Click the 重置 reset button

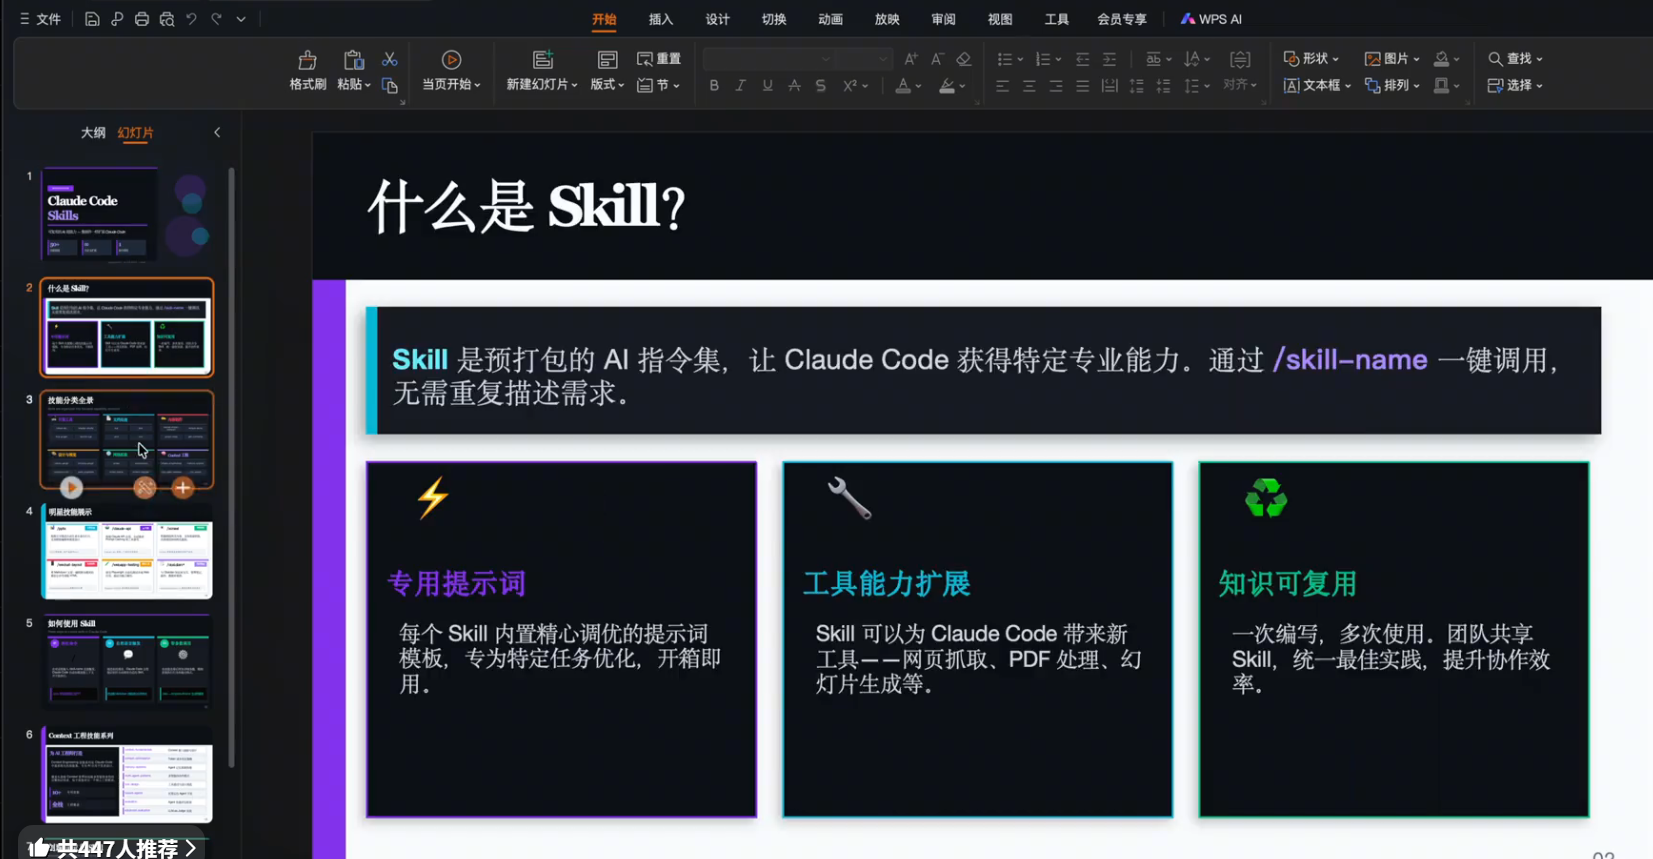[x=659, y=59]
